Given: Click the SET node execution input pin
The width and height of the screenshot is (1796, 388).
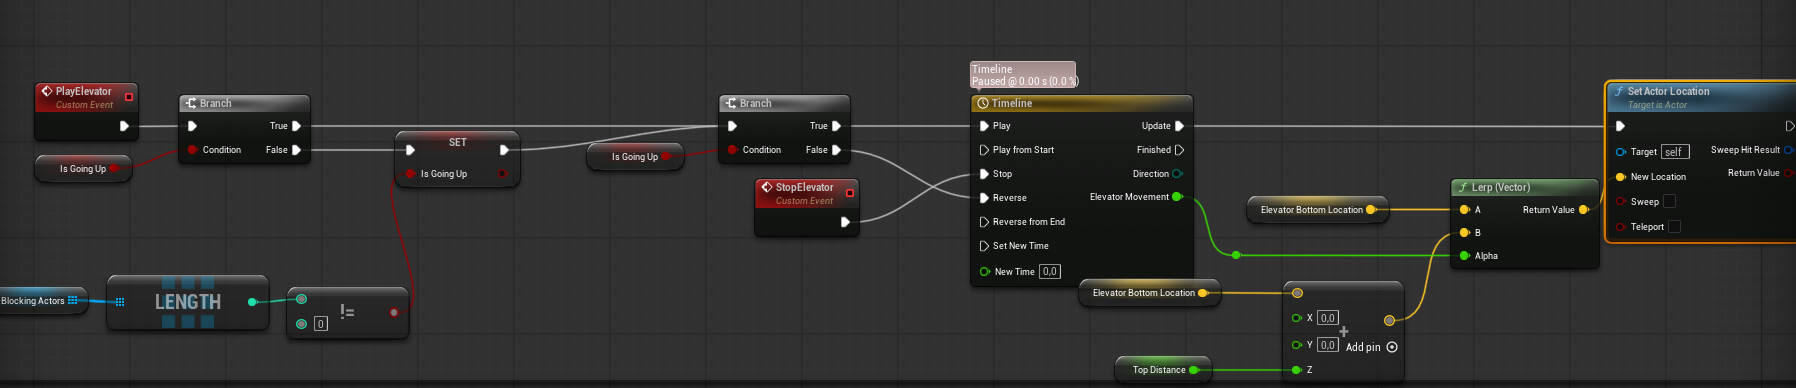Looking at the screenshot, I should tap(410, 150).
